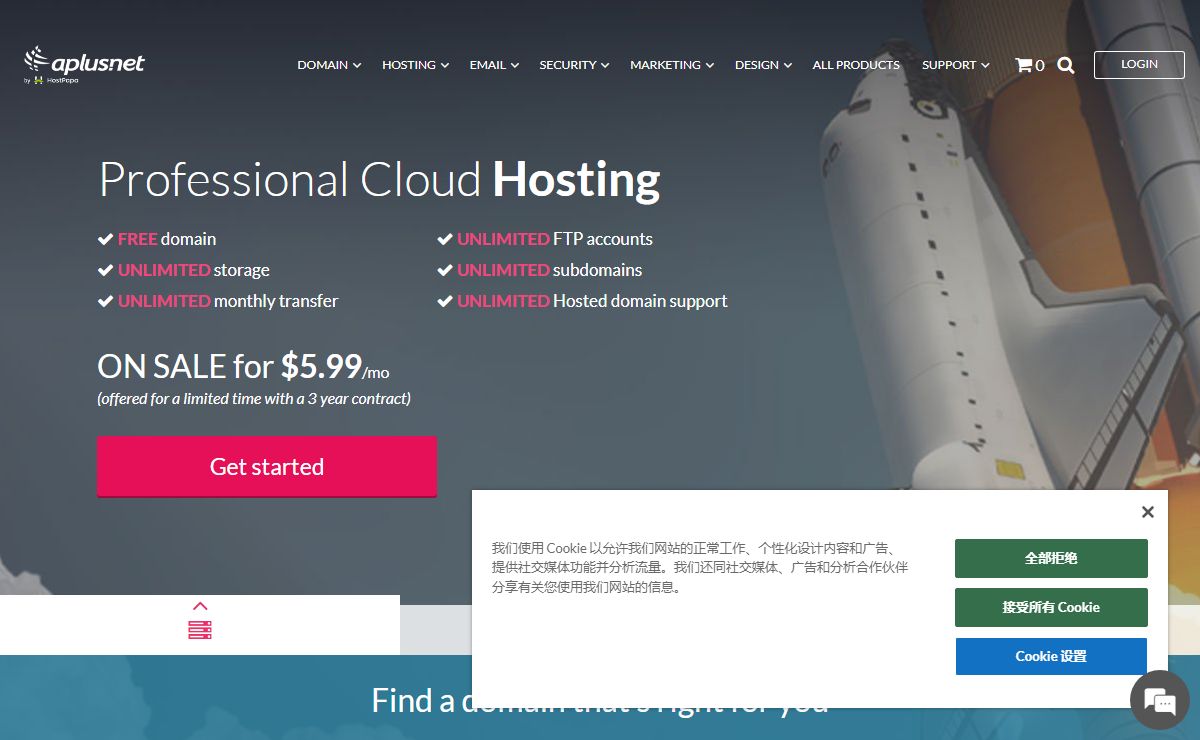Open the Design dropdown
The width and height of the screenshot is (1200, 740).
click(x=763, y=65)
